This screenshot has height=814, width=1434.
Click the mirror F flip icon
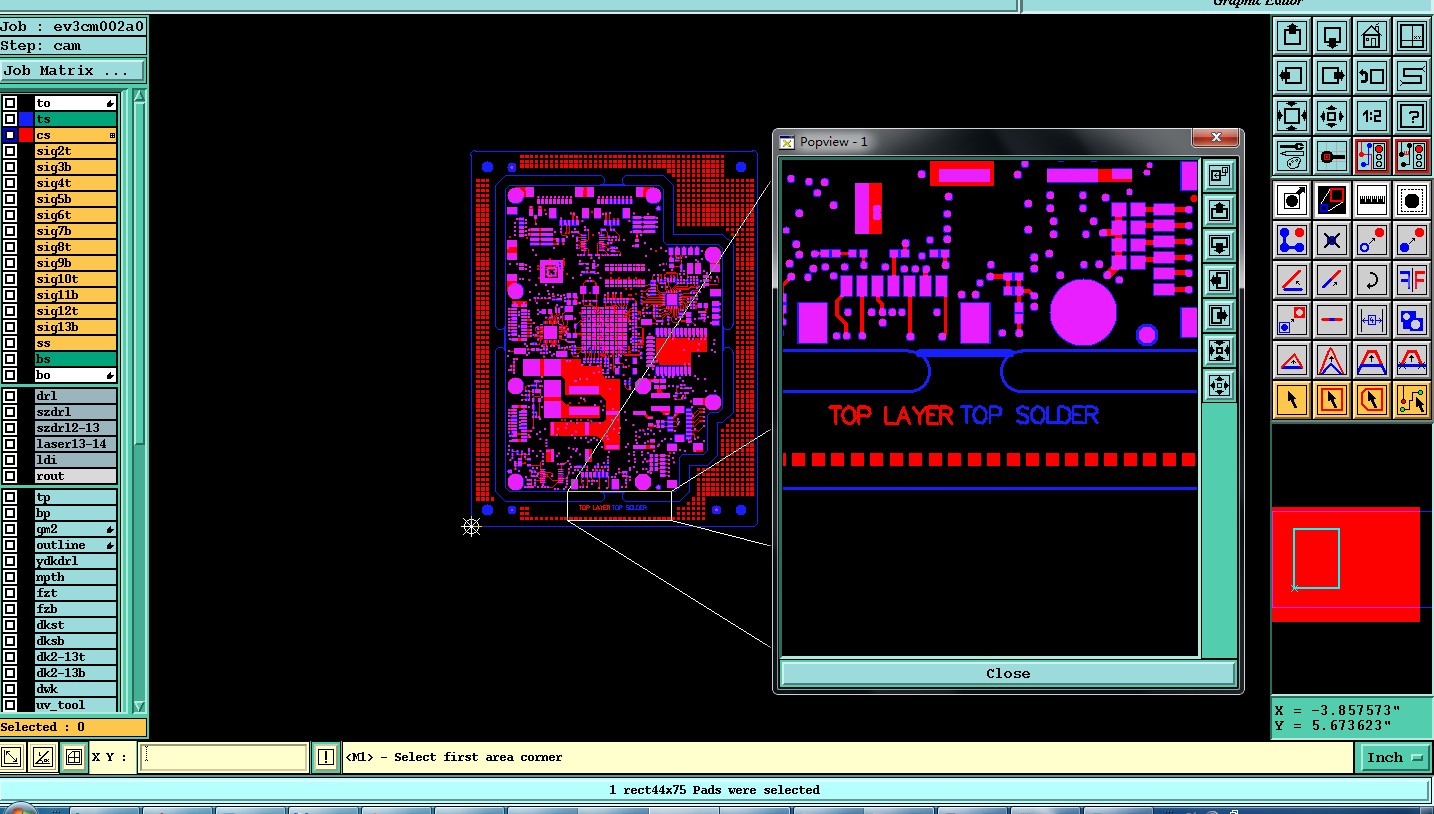point(1411,280)
